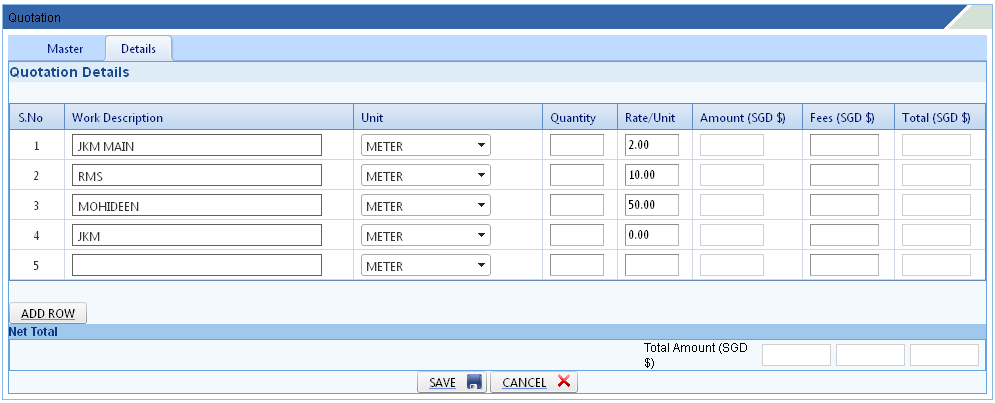Click the ADD ROW button

point(48,314)
